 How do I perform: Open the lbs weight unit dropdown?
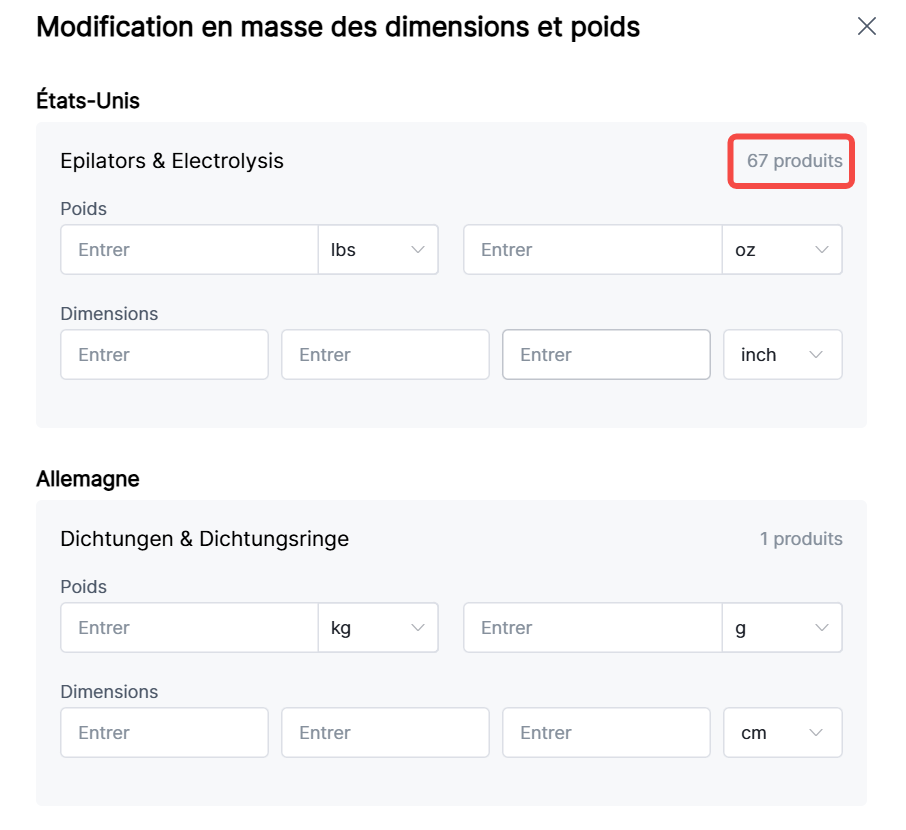point(378,250)
